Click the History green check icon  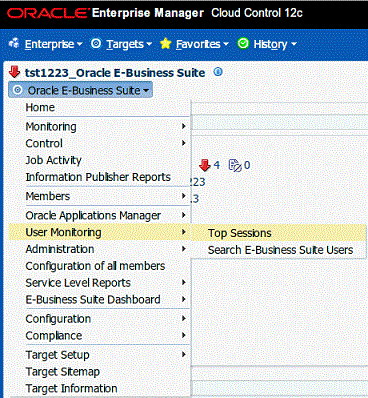tap(243, 44)
